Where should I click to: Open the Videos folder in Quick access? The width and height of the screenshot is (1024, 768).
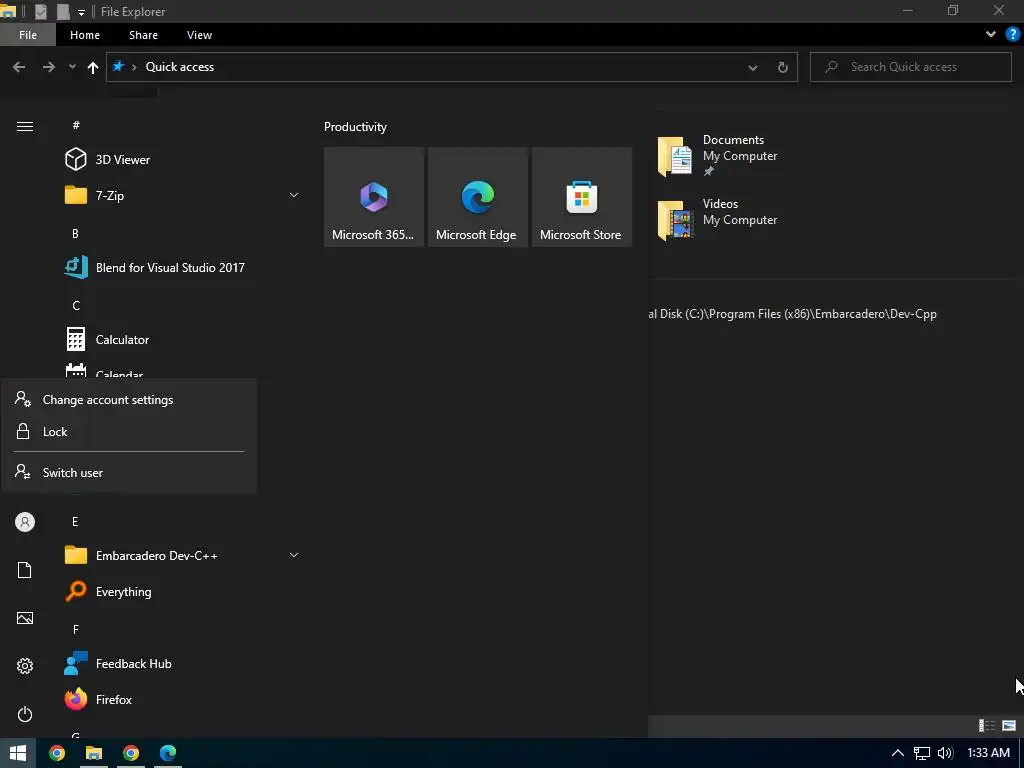718,219
